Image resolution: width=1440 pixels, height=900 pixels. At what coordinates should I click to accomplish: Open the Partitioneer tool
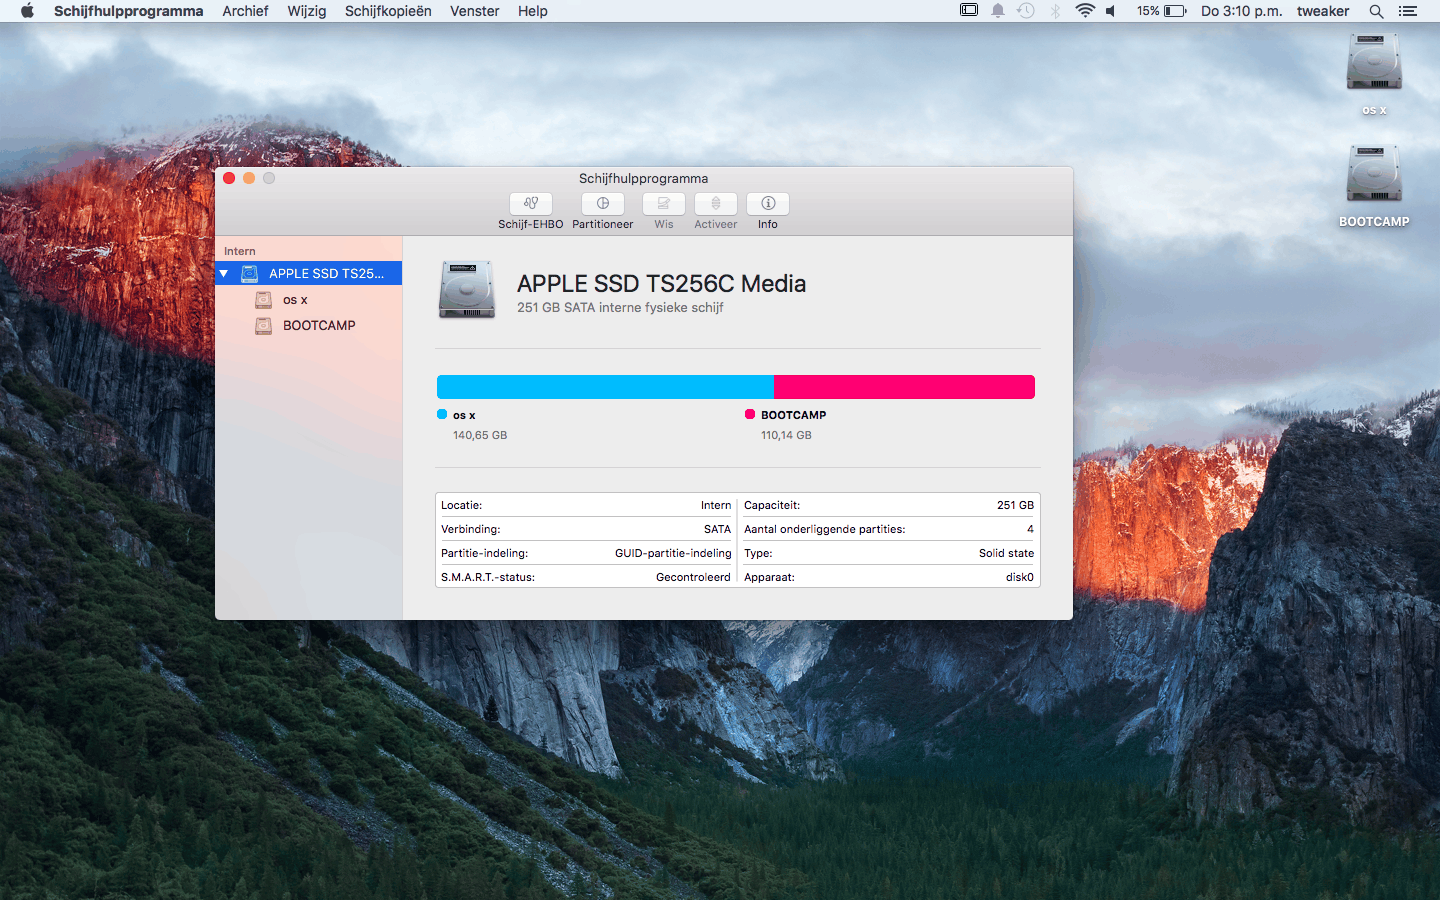tap(603, 204)
